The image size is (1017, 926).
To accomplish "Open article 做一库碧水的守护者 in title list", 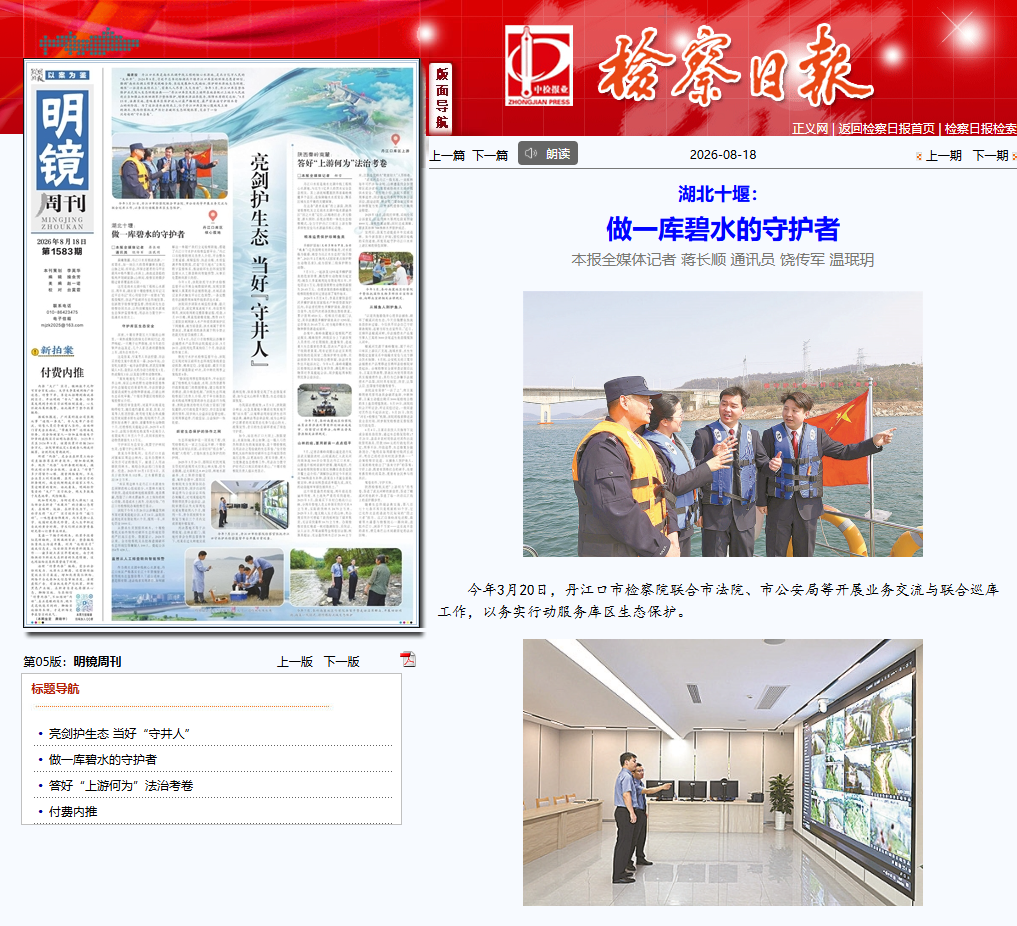I will coord(102,759).
